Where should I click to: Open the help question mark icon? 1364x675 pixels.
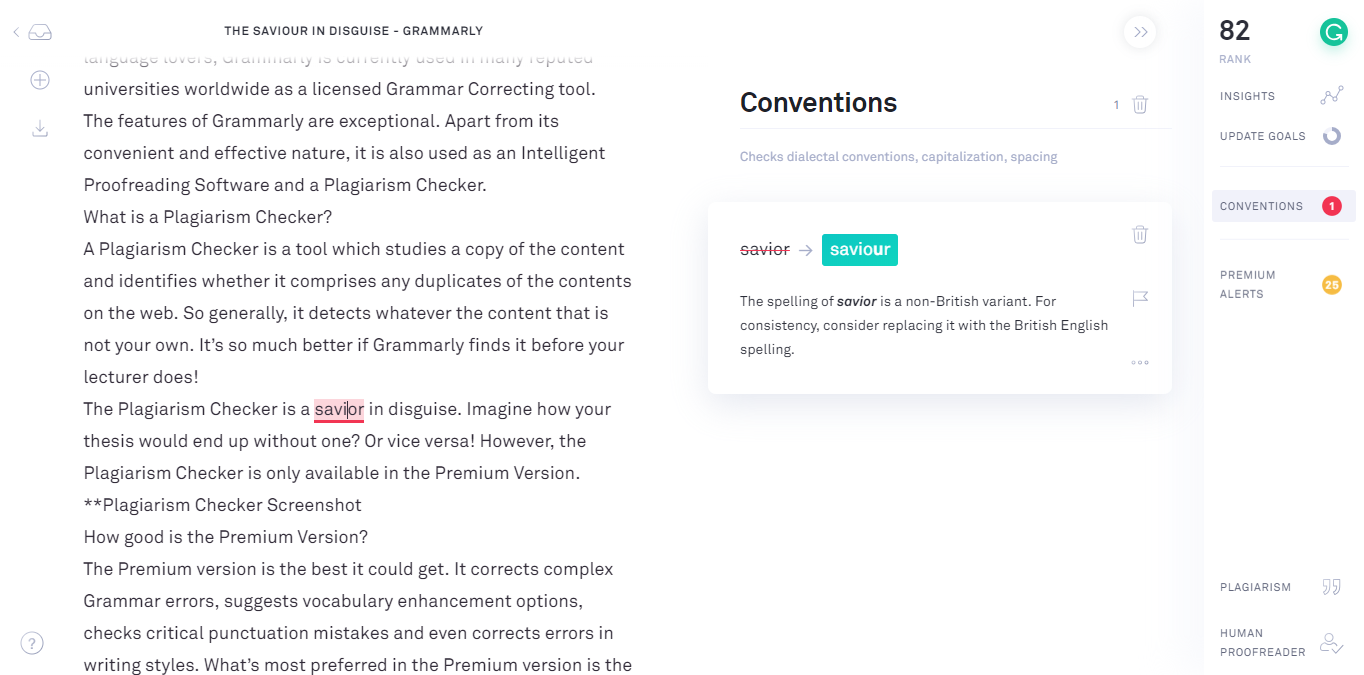click(x=32, y=643)
